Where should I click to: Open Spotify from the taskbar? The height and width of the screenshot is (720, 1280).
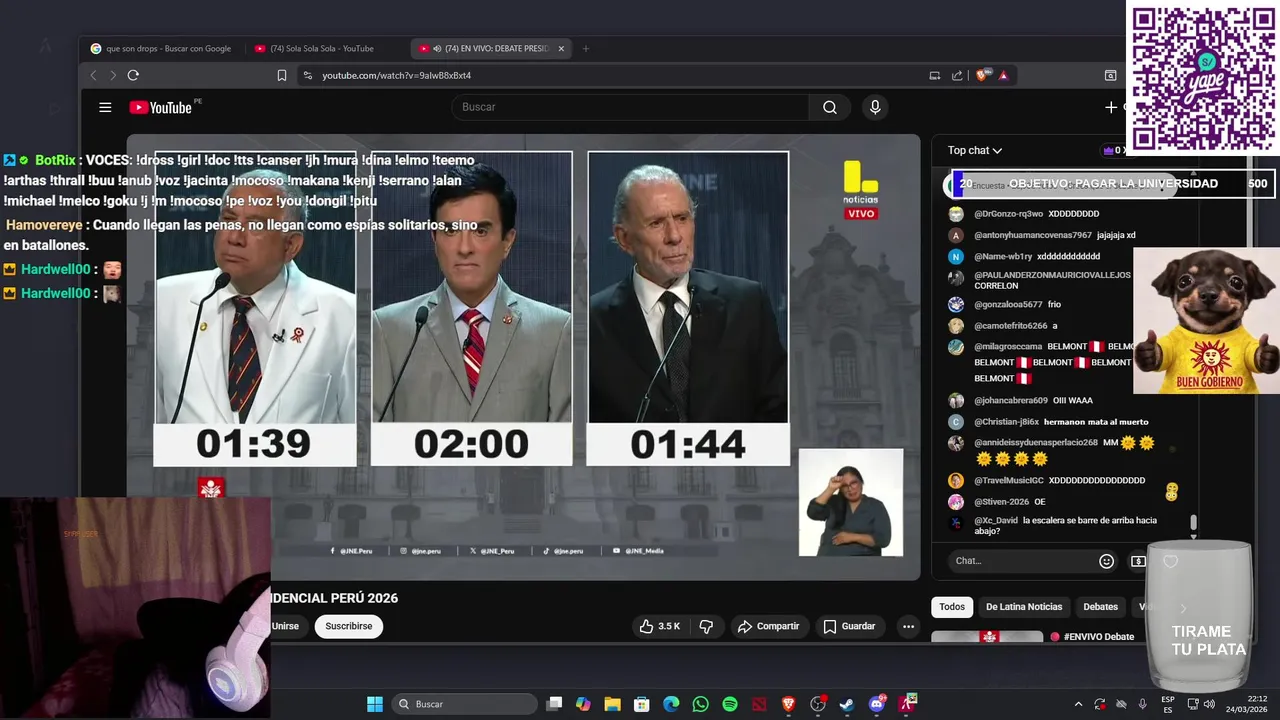(730, 704)
